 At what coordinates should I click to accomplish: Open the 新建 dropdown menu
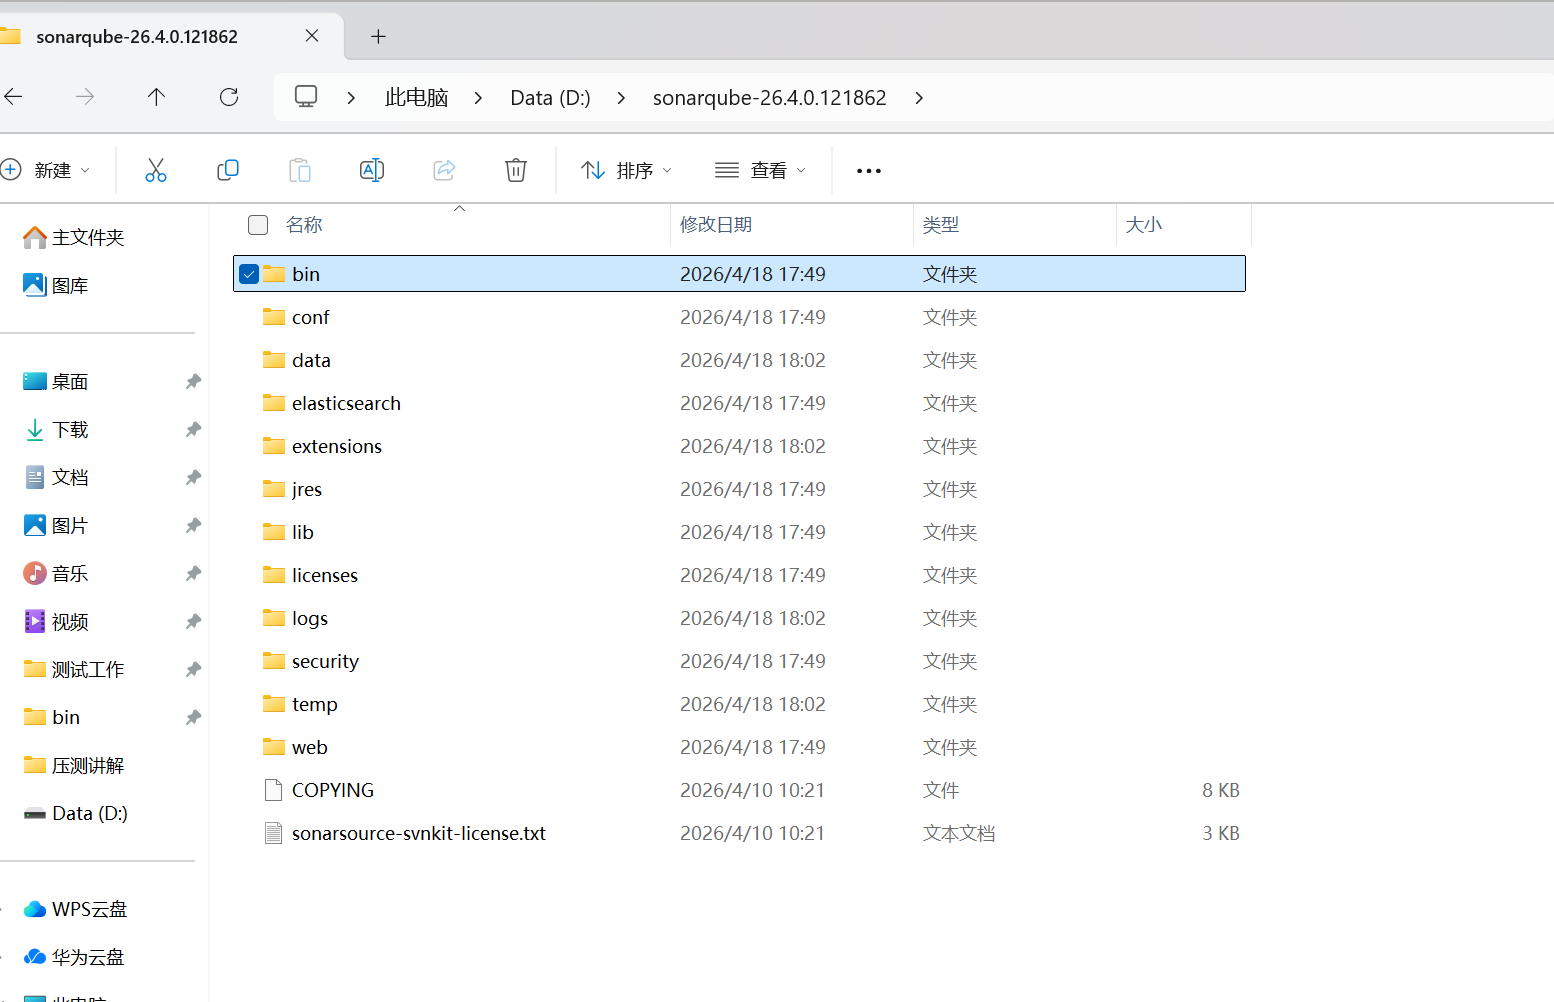[46, 170]
